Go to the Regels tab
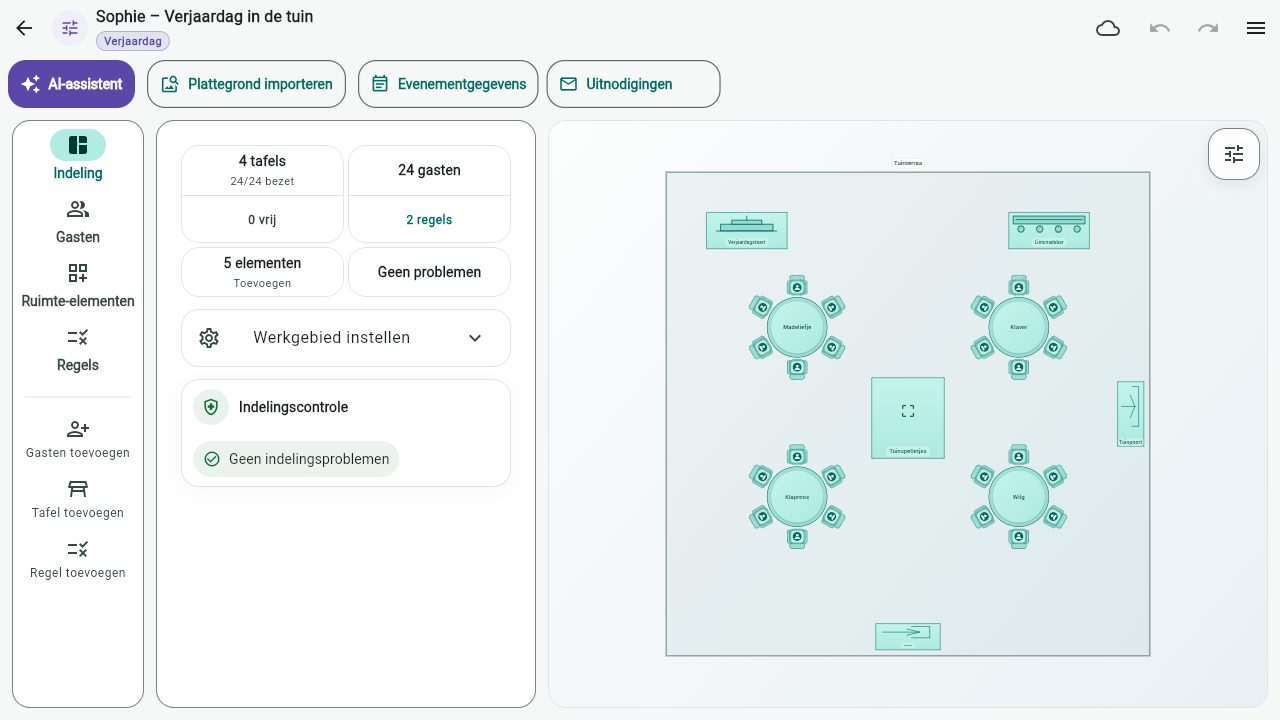Viewport: 1280px width, 720px height. (78, 350)
